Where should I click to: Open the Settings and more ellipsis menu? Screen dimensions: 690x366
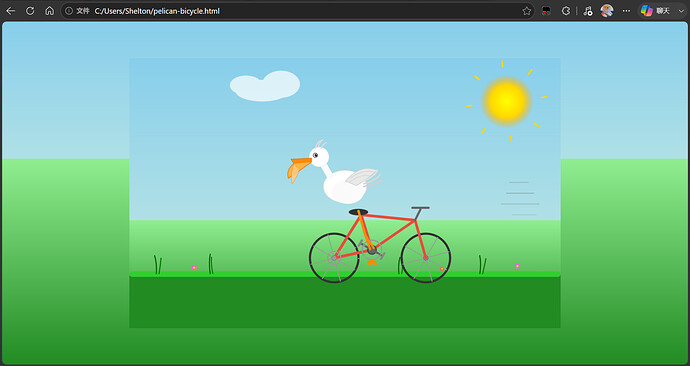click(x=626, y=11)
